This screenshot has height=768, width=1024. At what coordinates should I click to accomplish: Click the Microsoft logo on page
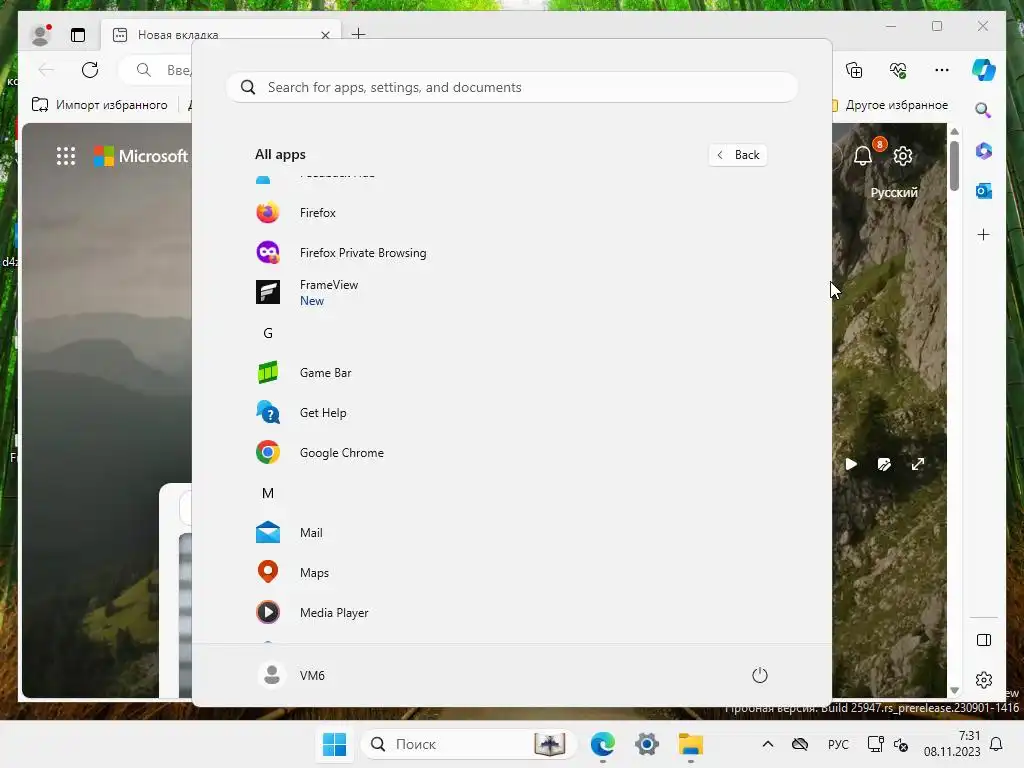click(140, 156)
